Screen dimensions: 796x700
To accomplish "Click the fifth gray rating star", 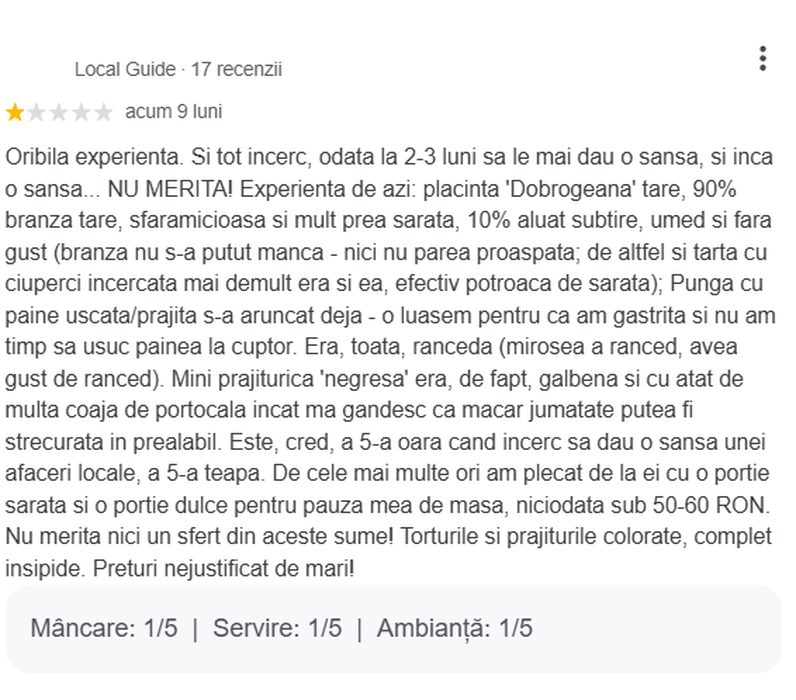I will [x=104, y=112].
